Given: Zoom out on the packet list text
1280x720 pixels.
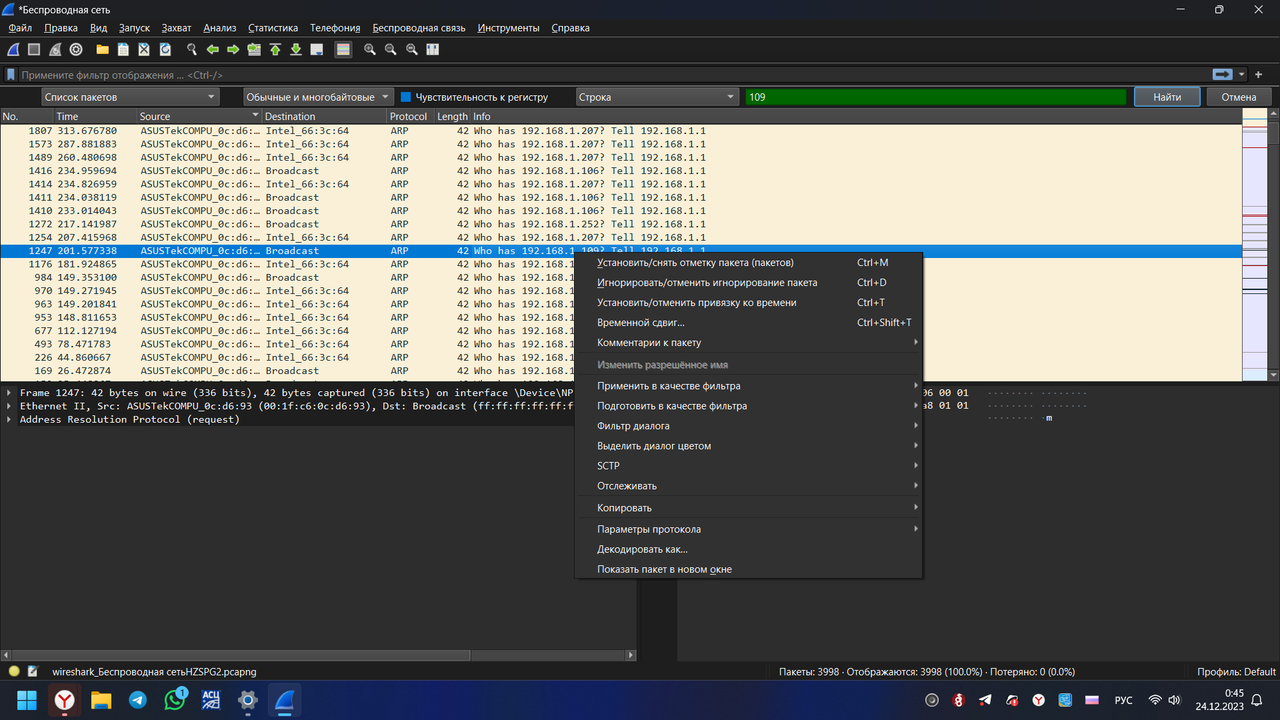Looking at the screenshot, I should click(x=391, y=49).
